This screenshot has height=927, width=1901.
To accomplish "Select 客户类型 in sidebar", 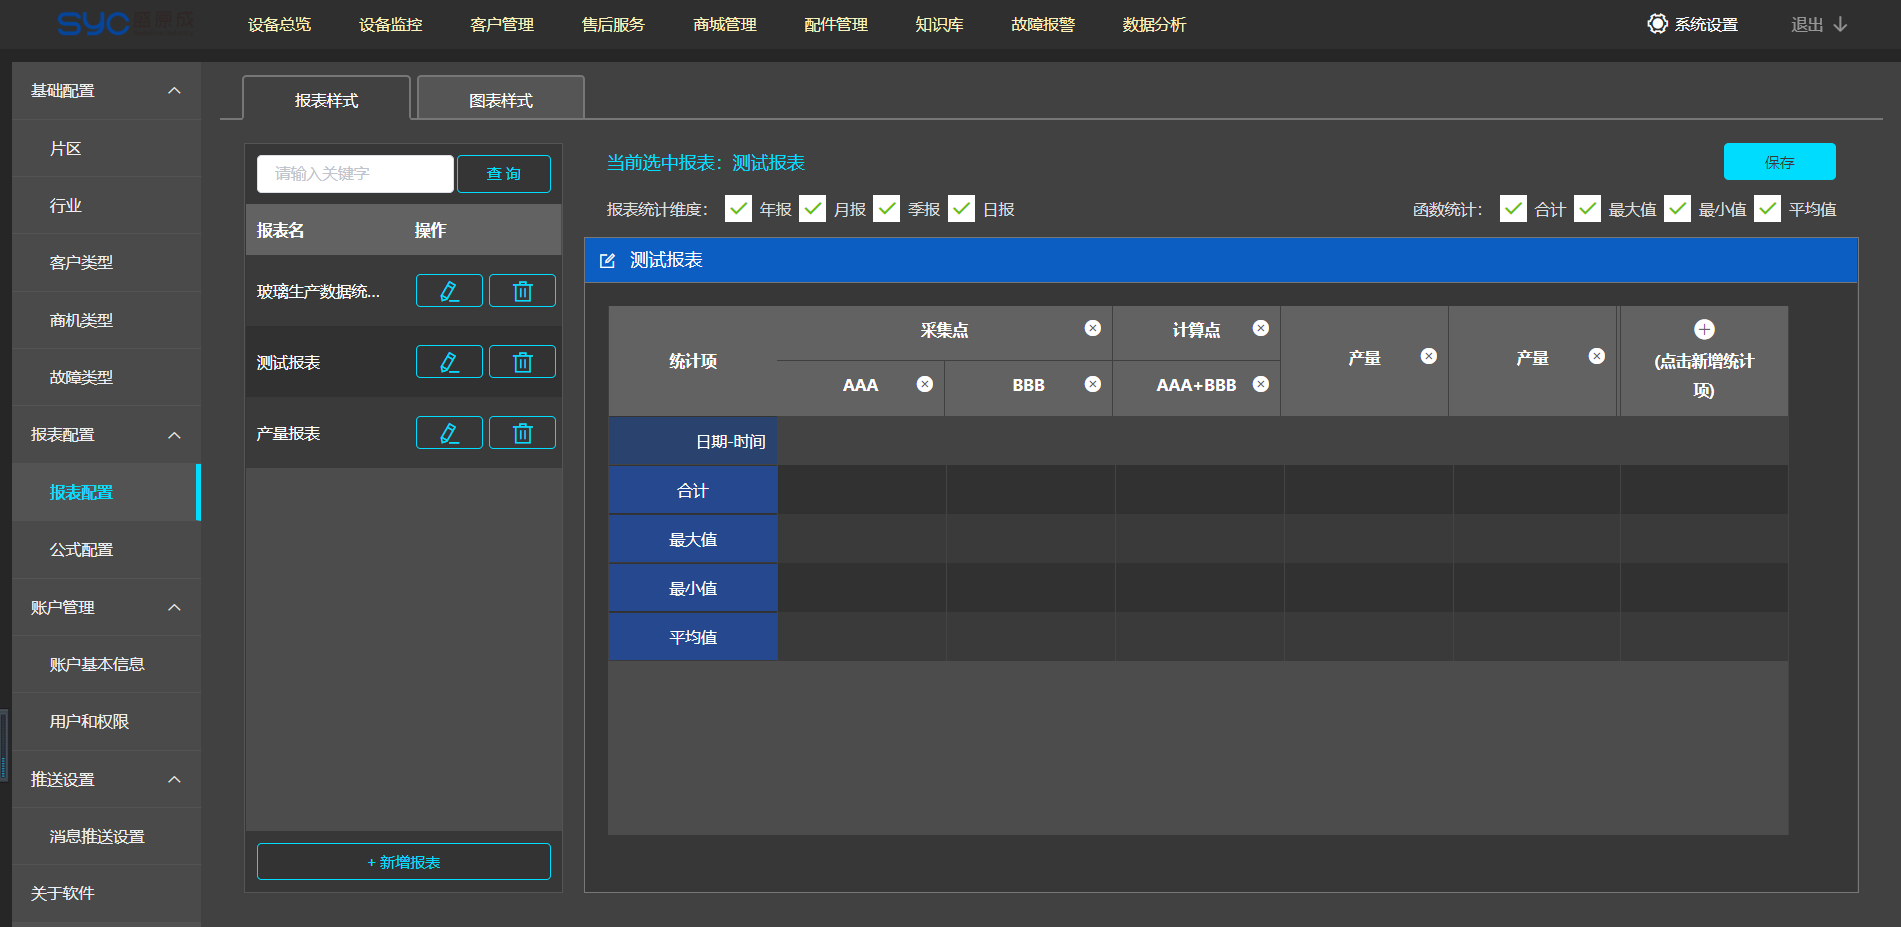I will pyautogui.click(x=106, y=262).
